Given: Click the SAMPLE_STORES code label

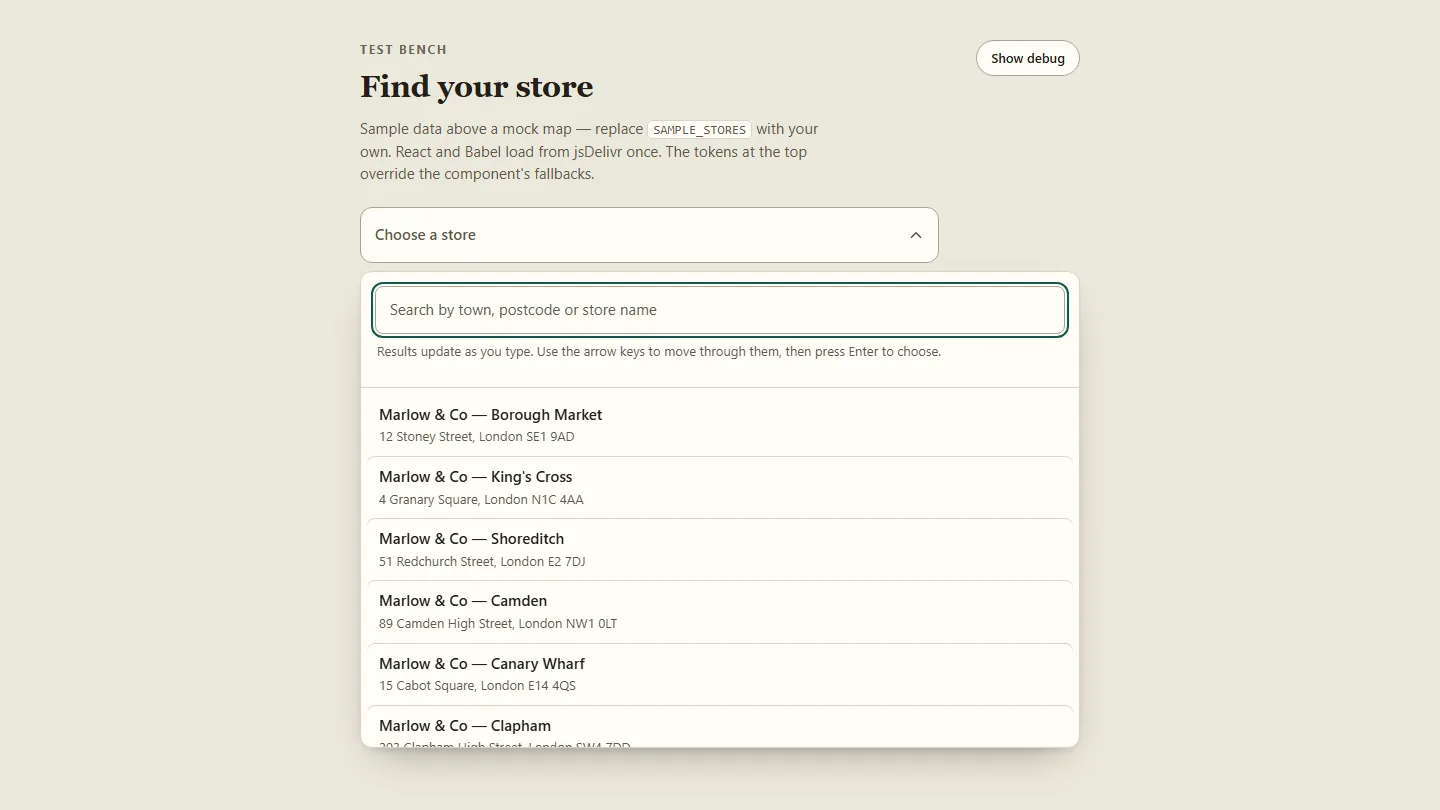Looking at the screenshot, I should coord(699,130).
